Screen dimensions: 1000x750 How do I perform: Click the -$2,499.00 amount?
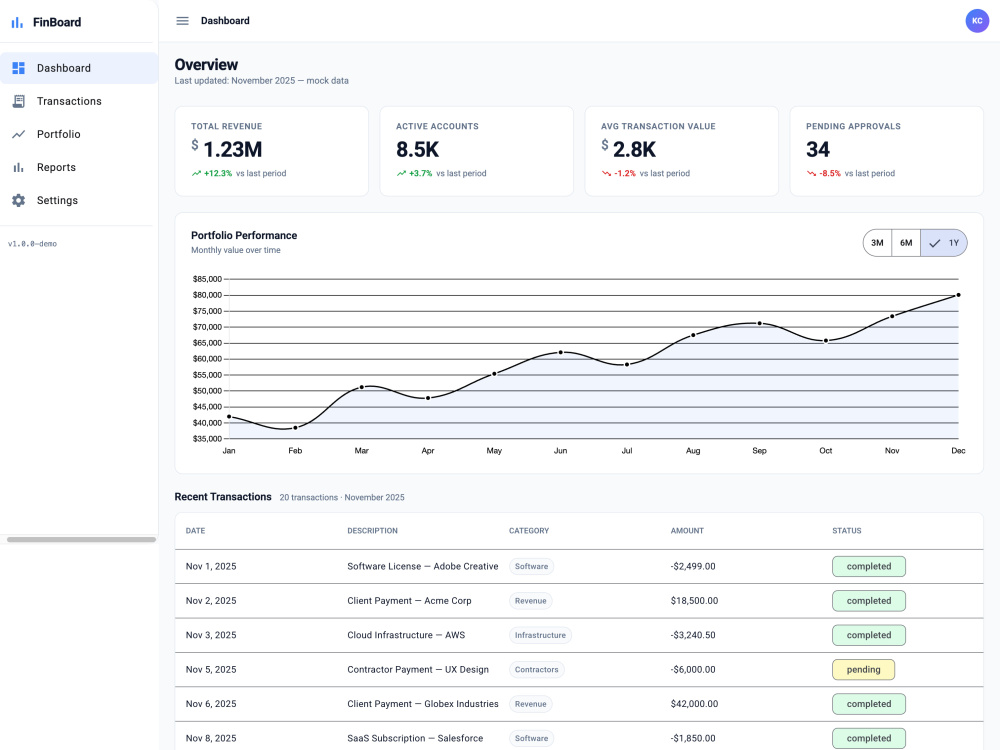click(693, 566)
